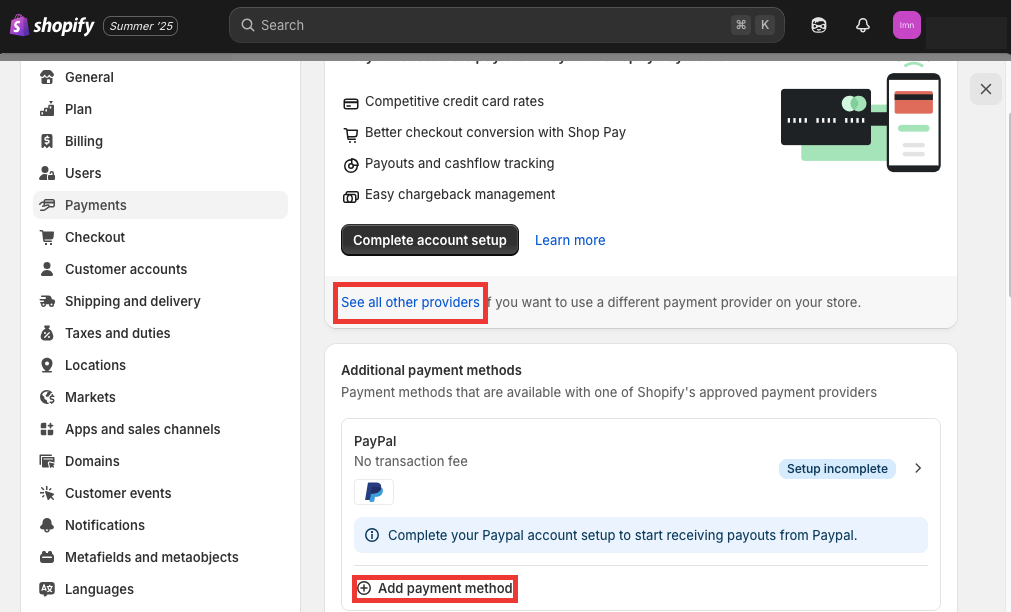Click the info icon in PayPal banner
The width and height of the screenshot is (1011, 612).
tap(372, 535)
